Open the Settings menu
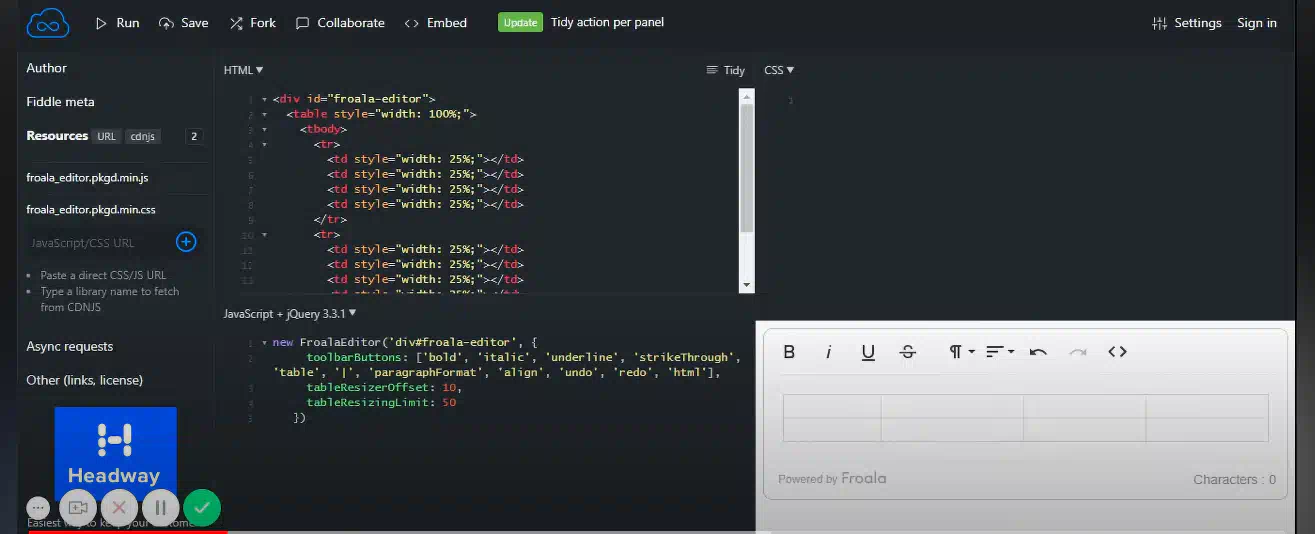 point(1186,23)
